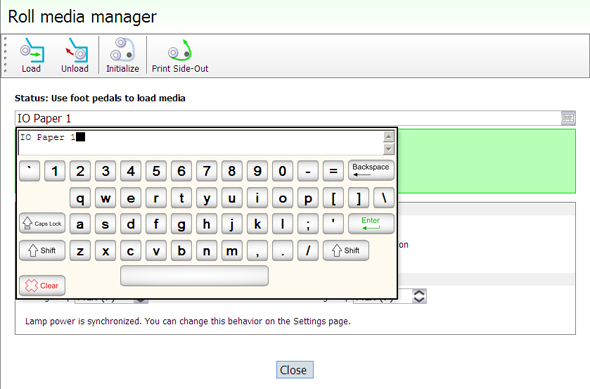Click the IO Paper 1 name field
This screenshot has height=389, width=590.
coord(288,118)
